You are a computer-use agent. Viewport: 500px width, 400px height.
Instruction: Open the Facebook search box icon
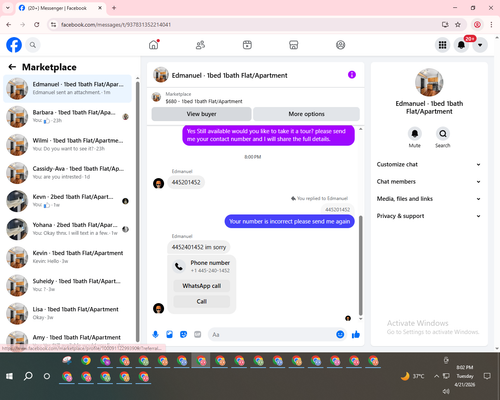(33, 45)
